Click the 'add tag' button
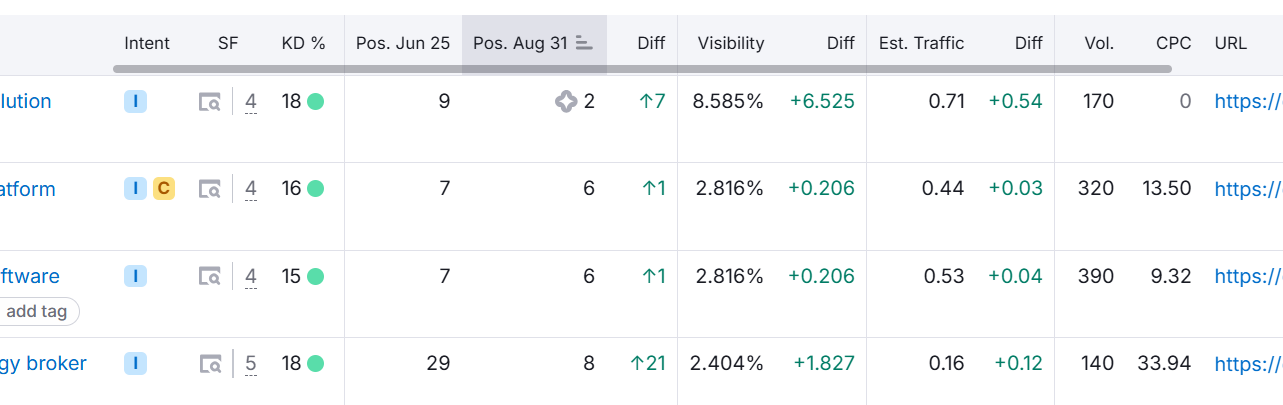The width and height of the screenshot is (1283, 405). (37, 311)
